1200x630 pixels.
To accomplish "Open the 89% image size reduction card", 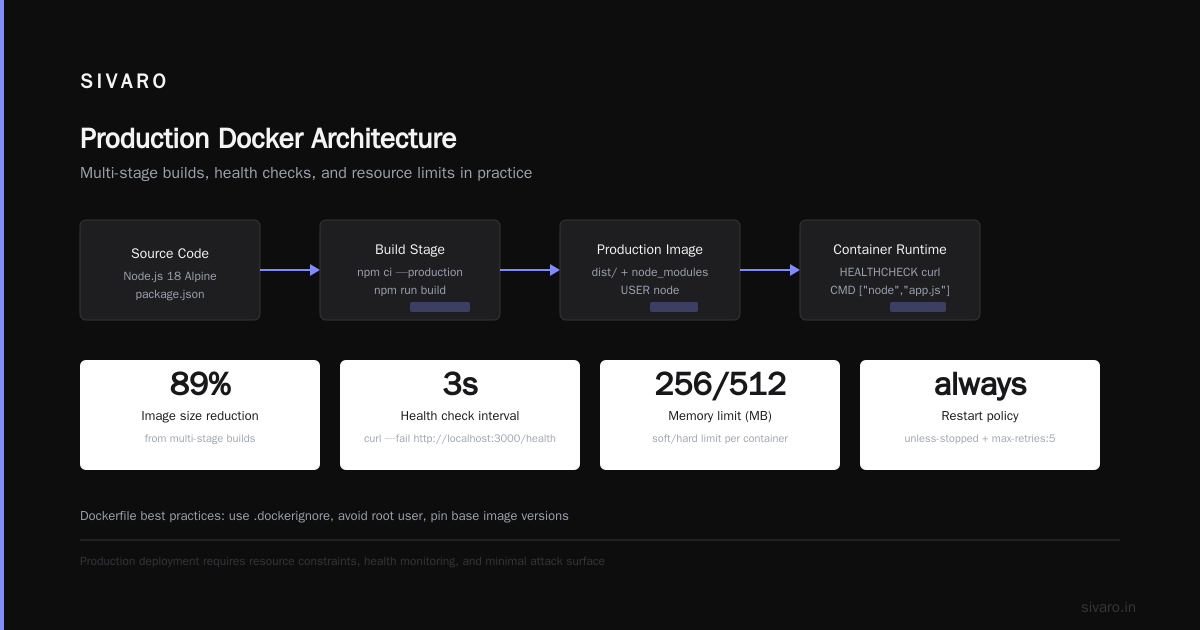I will click(x=200, y=415).
